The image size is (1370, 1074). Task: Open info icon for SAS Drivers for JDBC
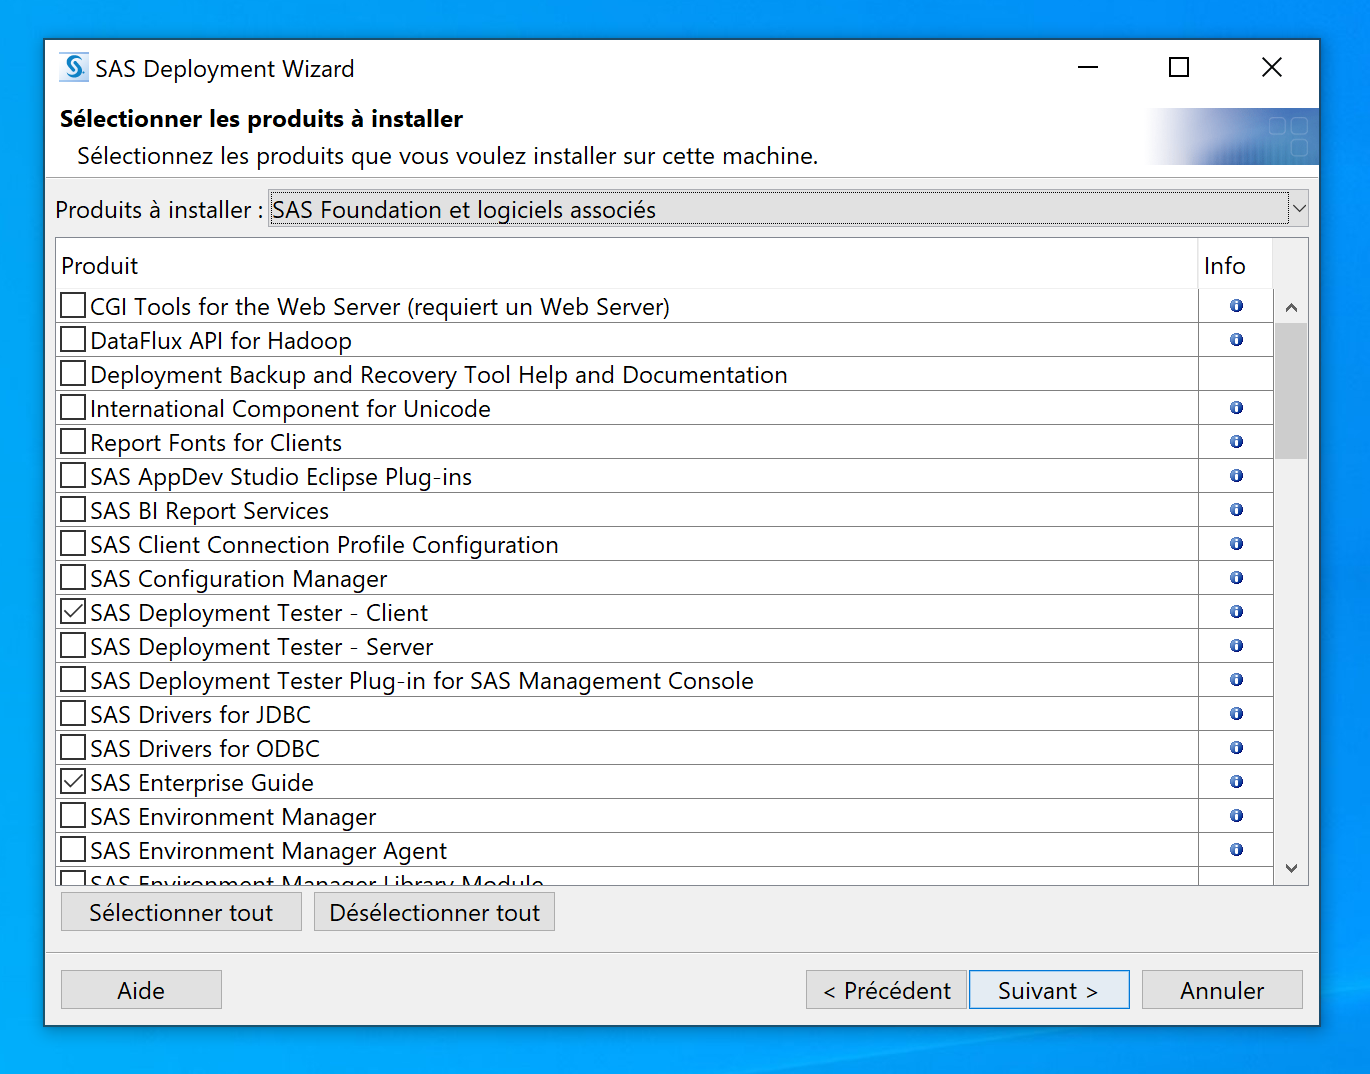[x=1236, y=714]
